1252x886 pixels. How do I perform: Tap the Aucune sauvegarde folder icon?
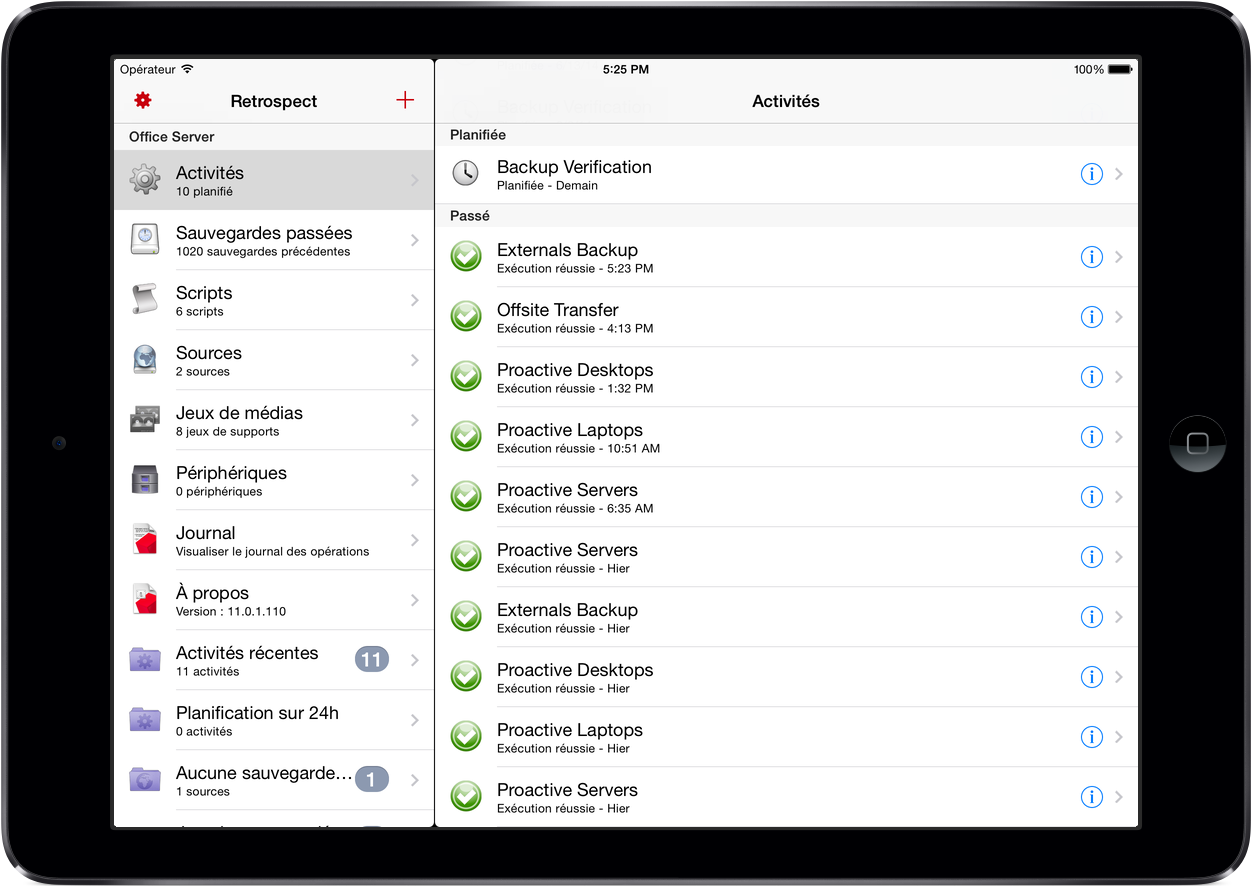coord(145,780)
